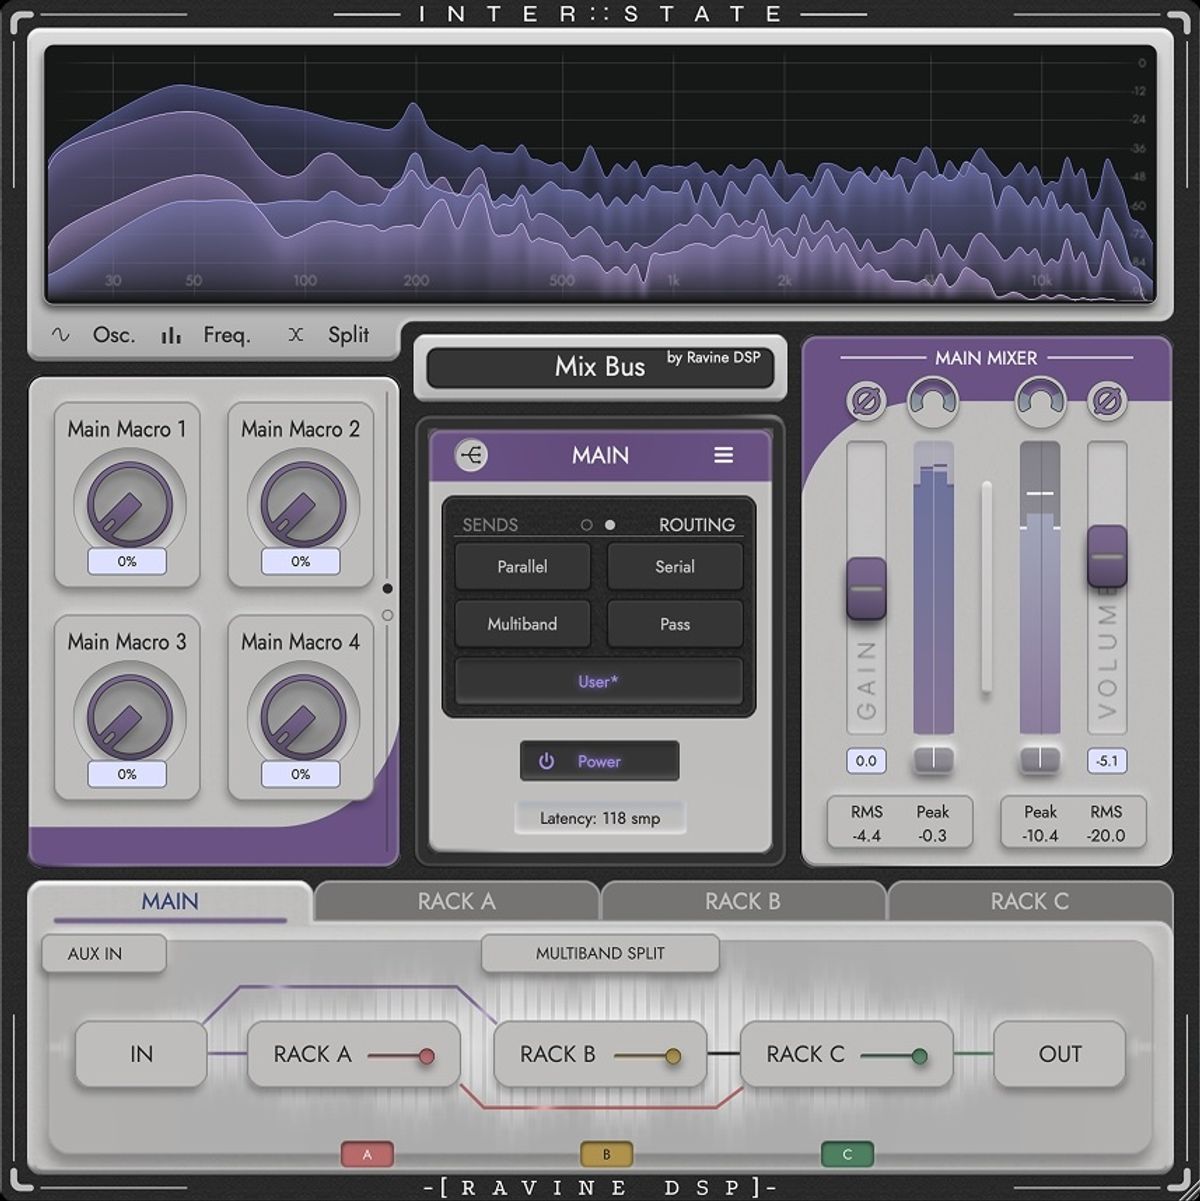
Task: Switch analyzer to Split view
Action: [x=329, y=335]
